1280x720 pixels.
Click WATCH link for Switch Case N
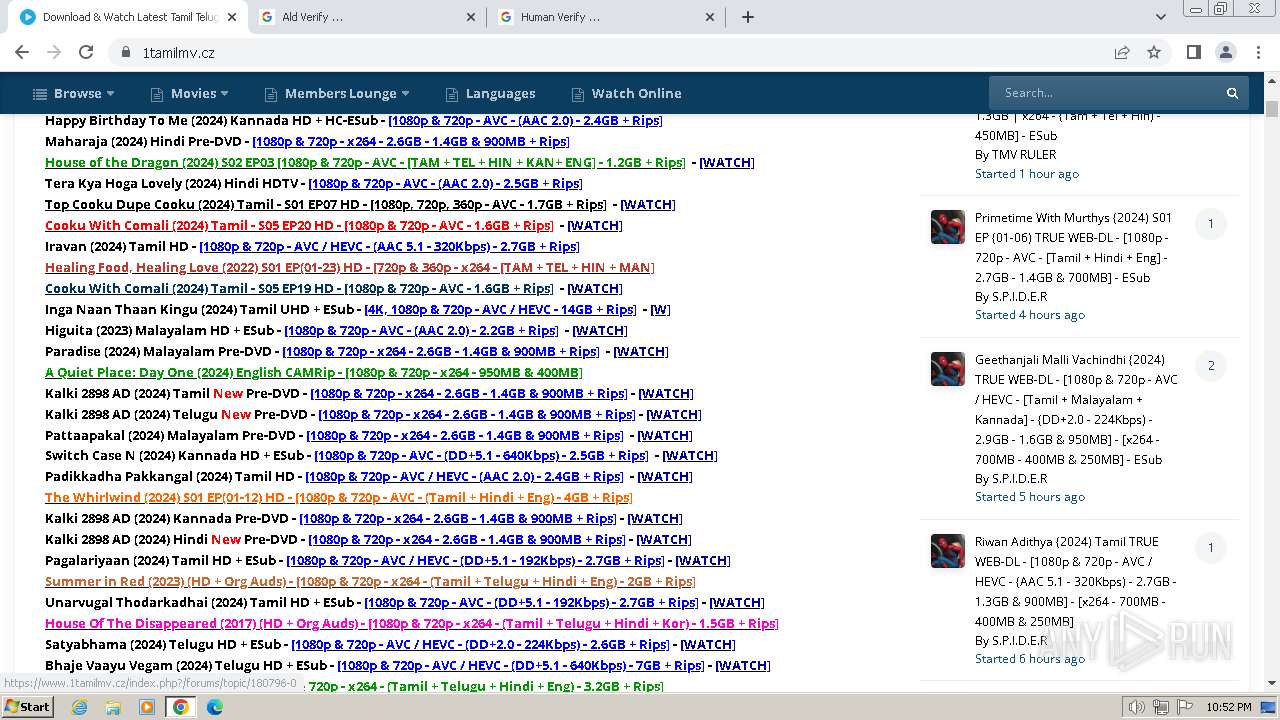point(690,455)
